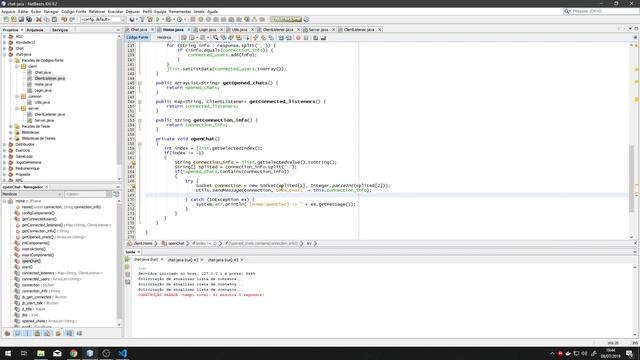Switch to the Arquivos panel tab
This screenshot has width=640, height=360.
tap(35, 30)
